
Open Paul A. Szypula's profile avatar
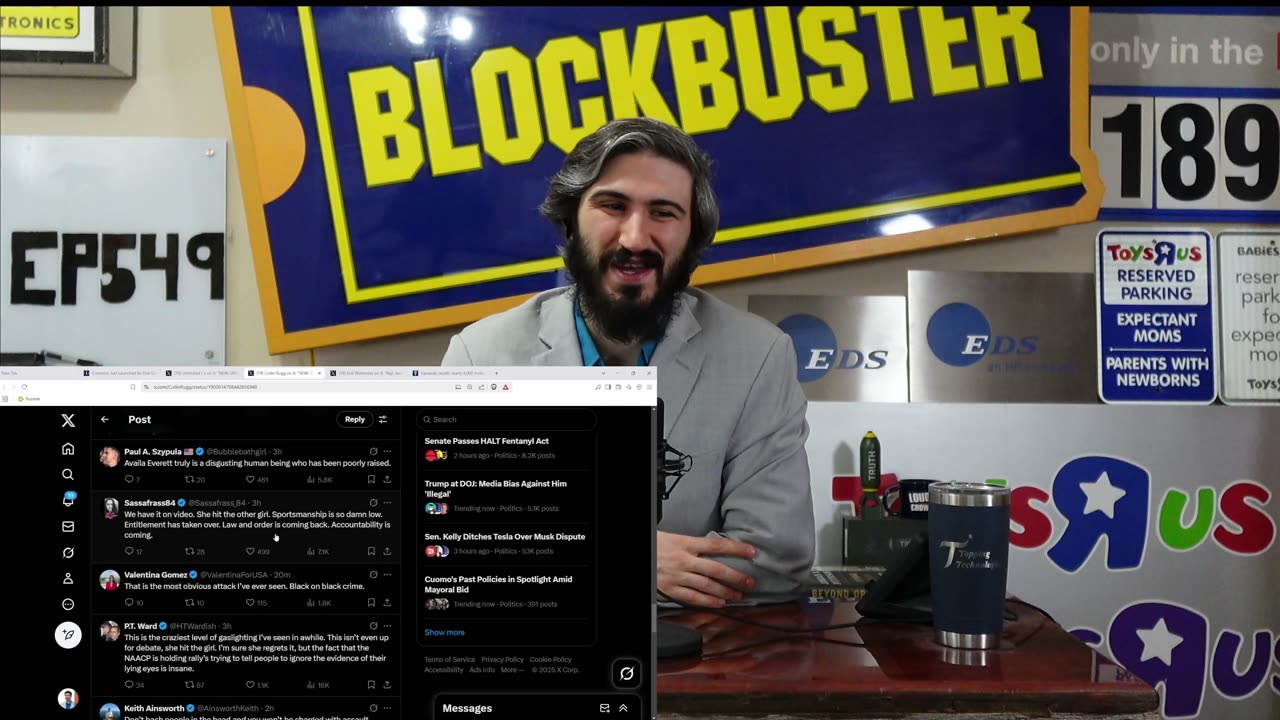(109, 457)
